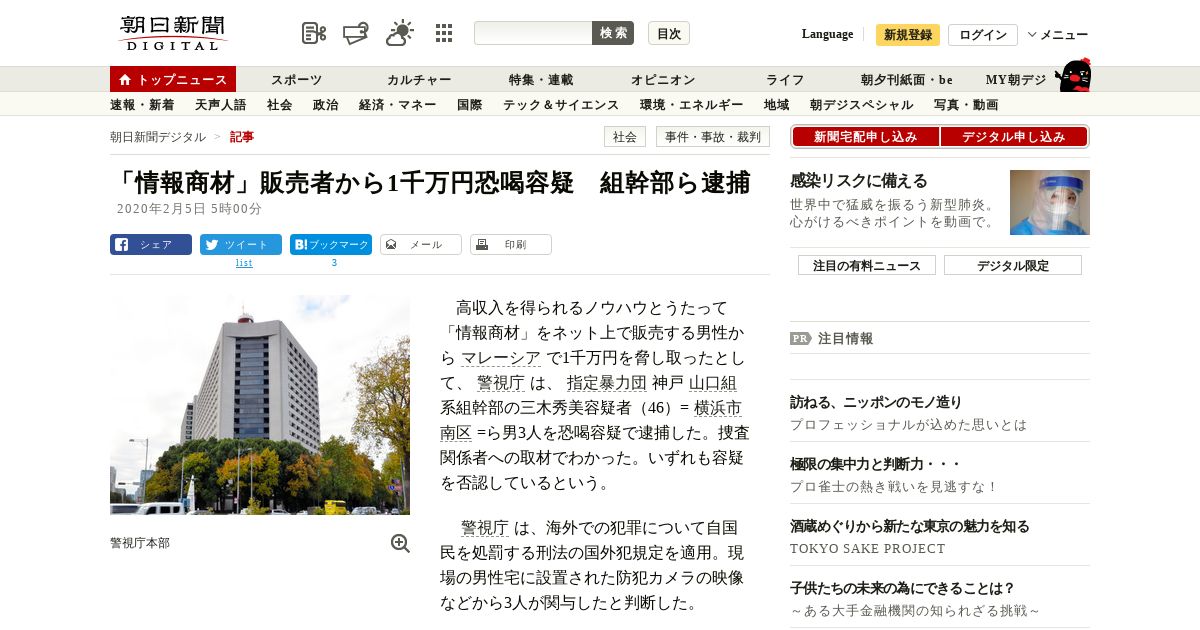Enlarge photo with magnifier icon
The height and width of the screenshot is (630, 1200).
[x=400, y=543]
